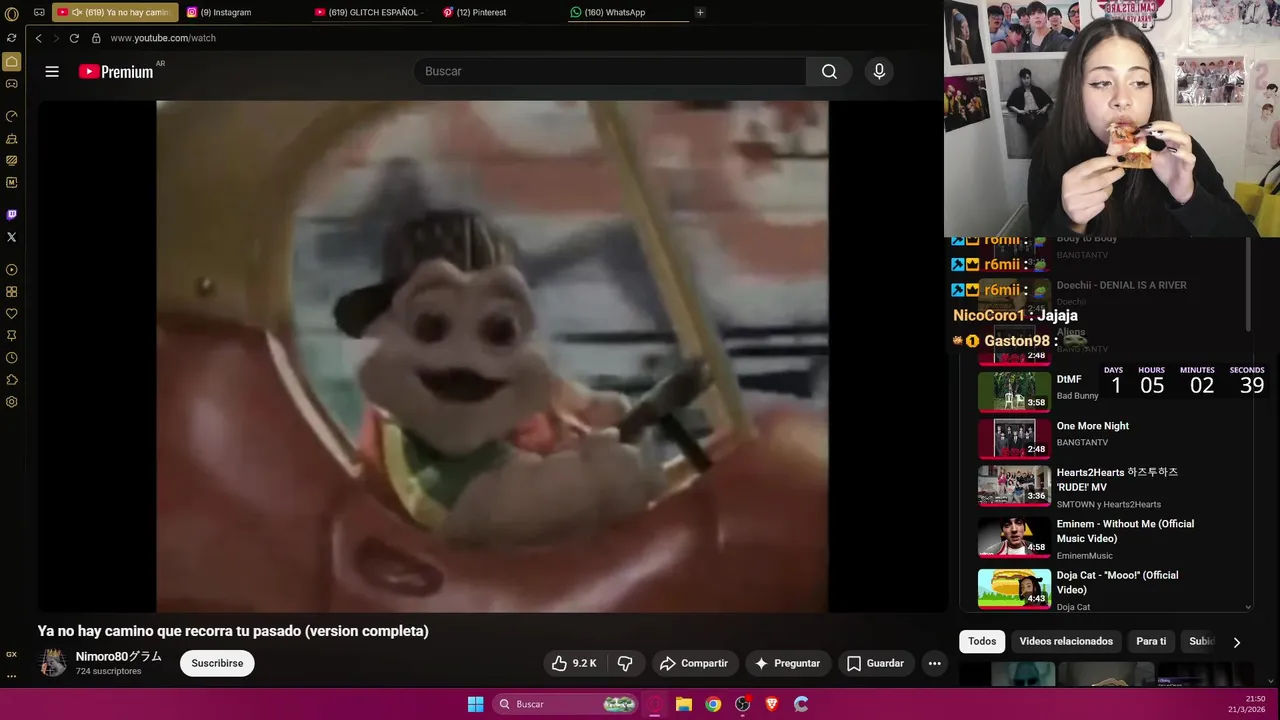Click 'Doechii - DENIAL IS A RIVER' title
The image size is (1280, 720).
pyautogui.click(x=1121, y=285)
